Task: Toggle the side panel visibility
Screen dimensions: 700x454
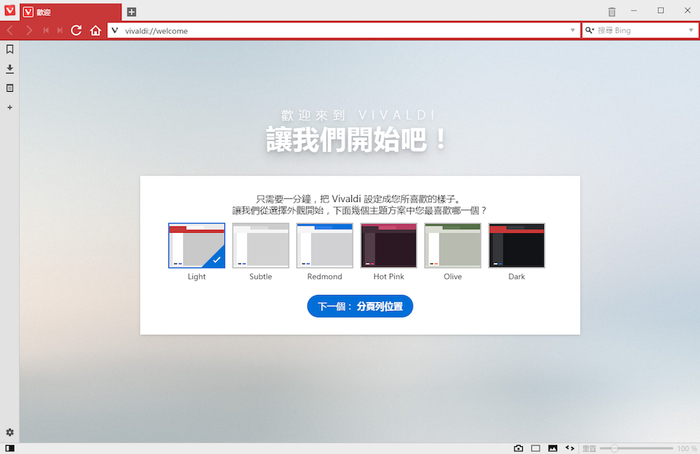Action: pos(10,448)
